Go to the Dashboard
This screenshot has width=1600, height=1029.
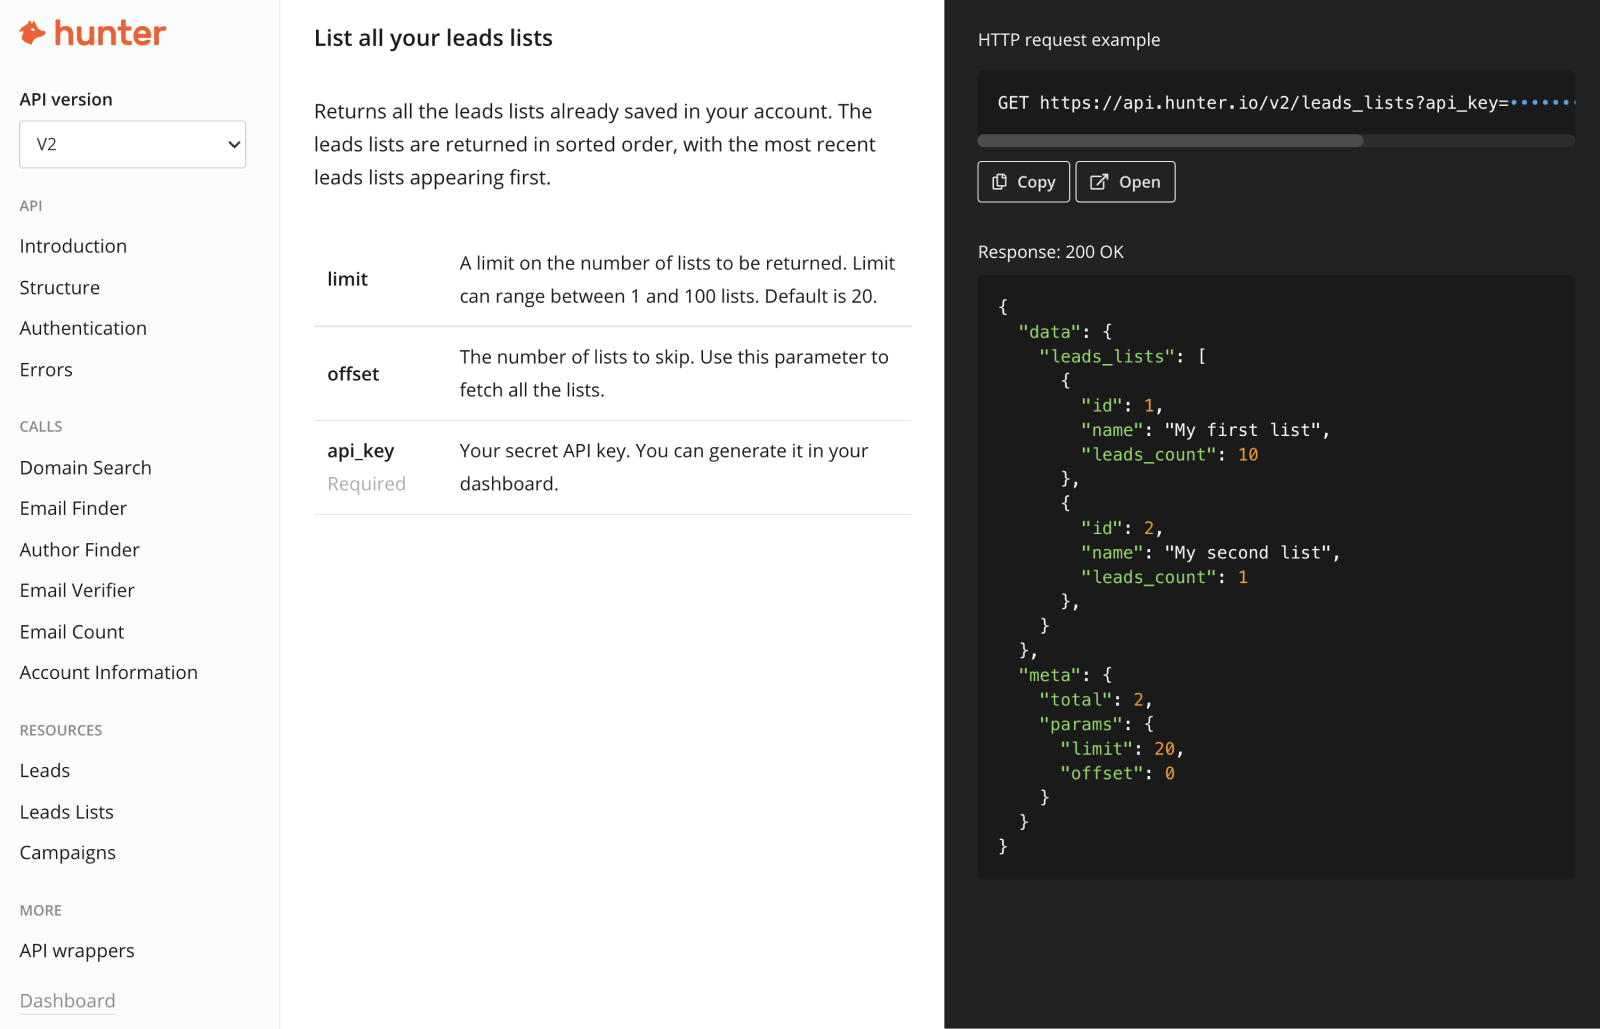pos(67,1000)
